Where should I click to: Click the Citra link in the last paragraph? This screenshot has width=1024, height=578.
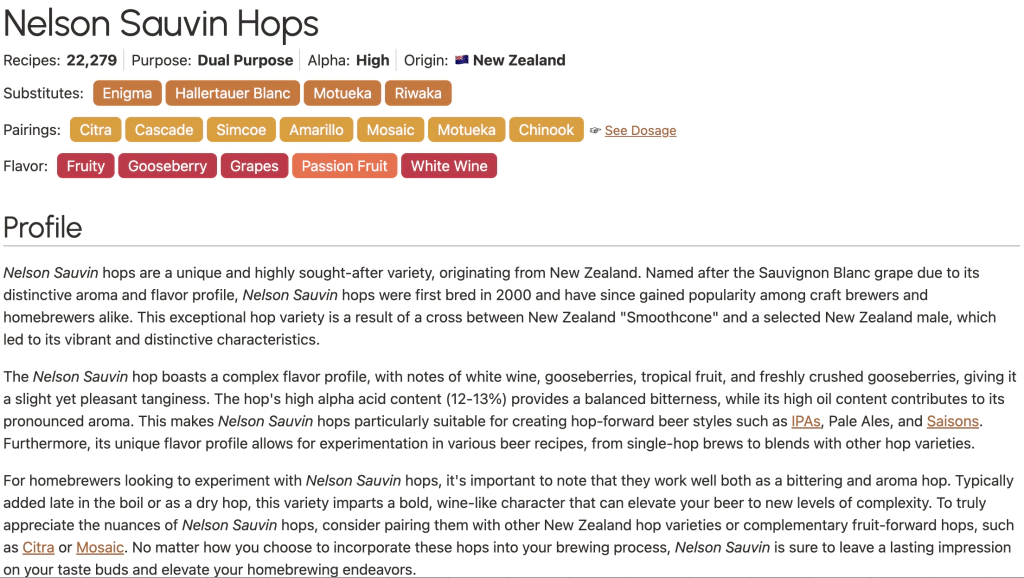click(38, 548)
